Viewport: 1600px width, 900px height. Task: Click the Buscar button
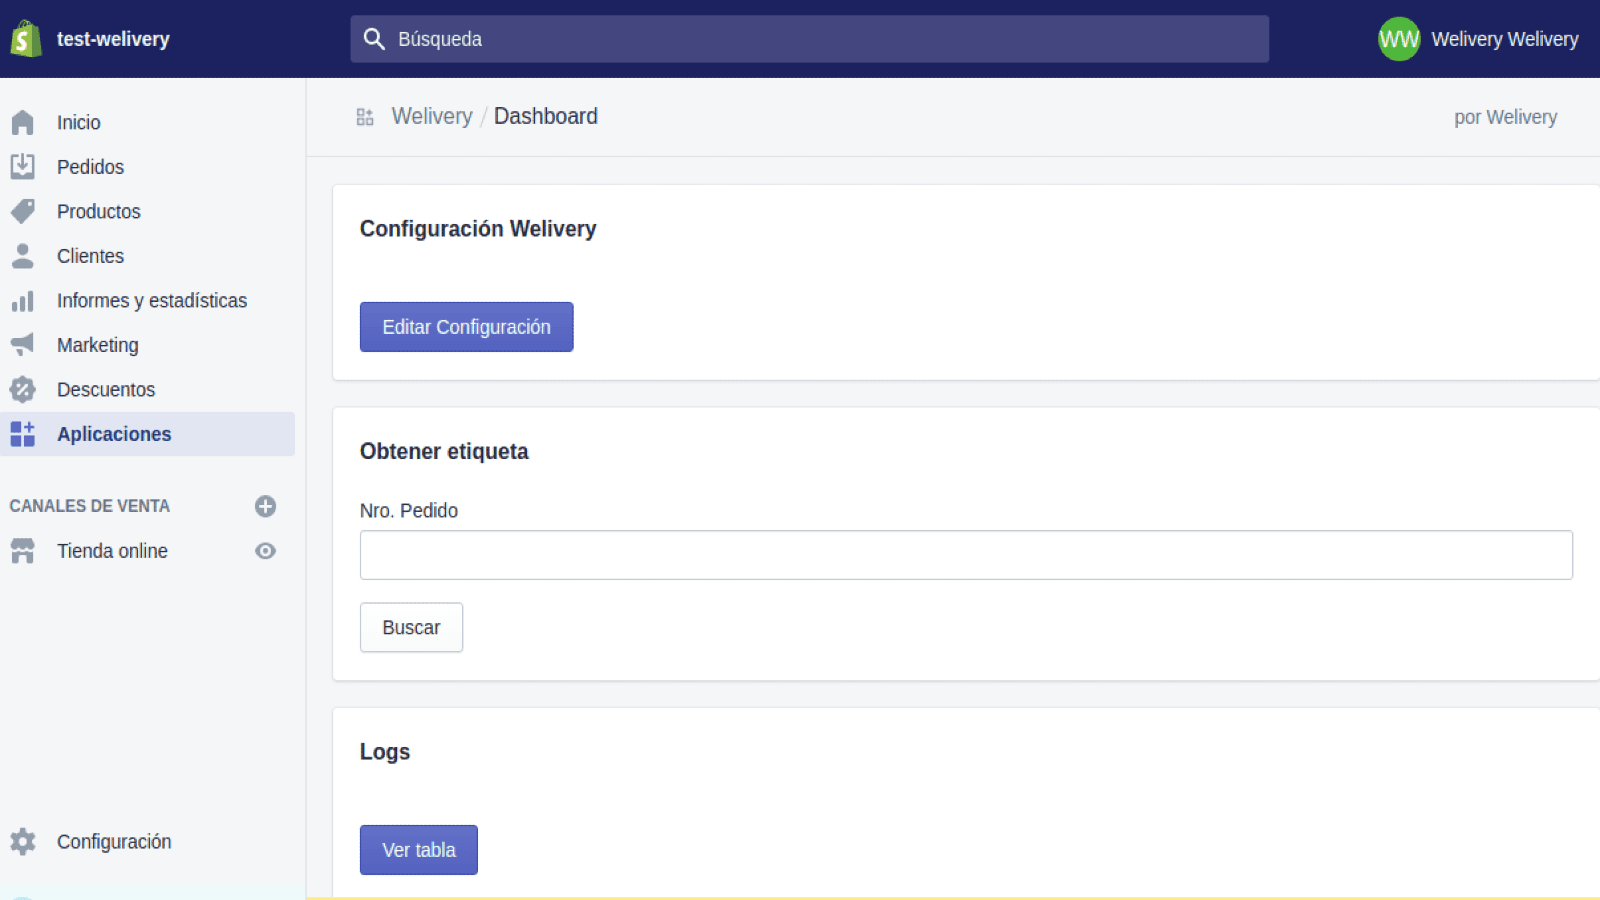[411, 627]
